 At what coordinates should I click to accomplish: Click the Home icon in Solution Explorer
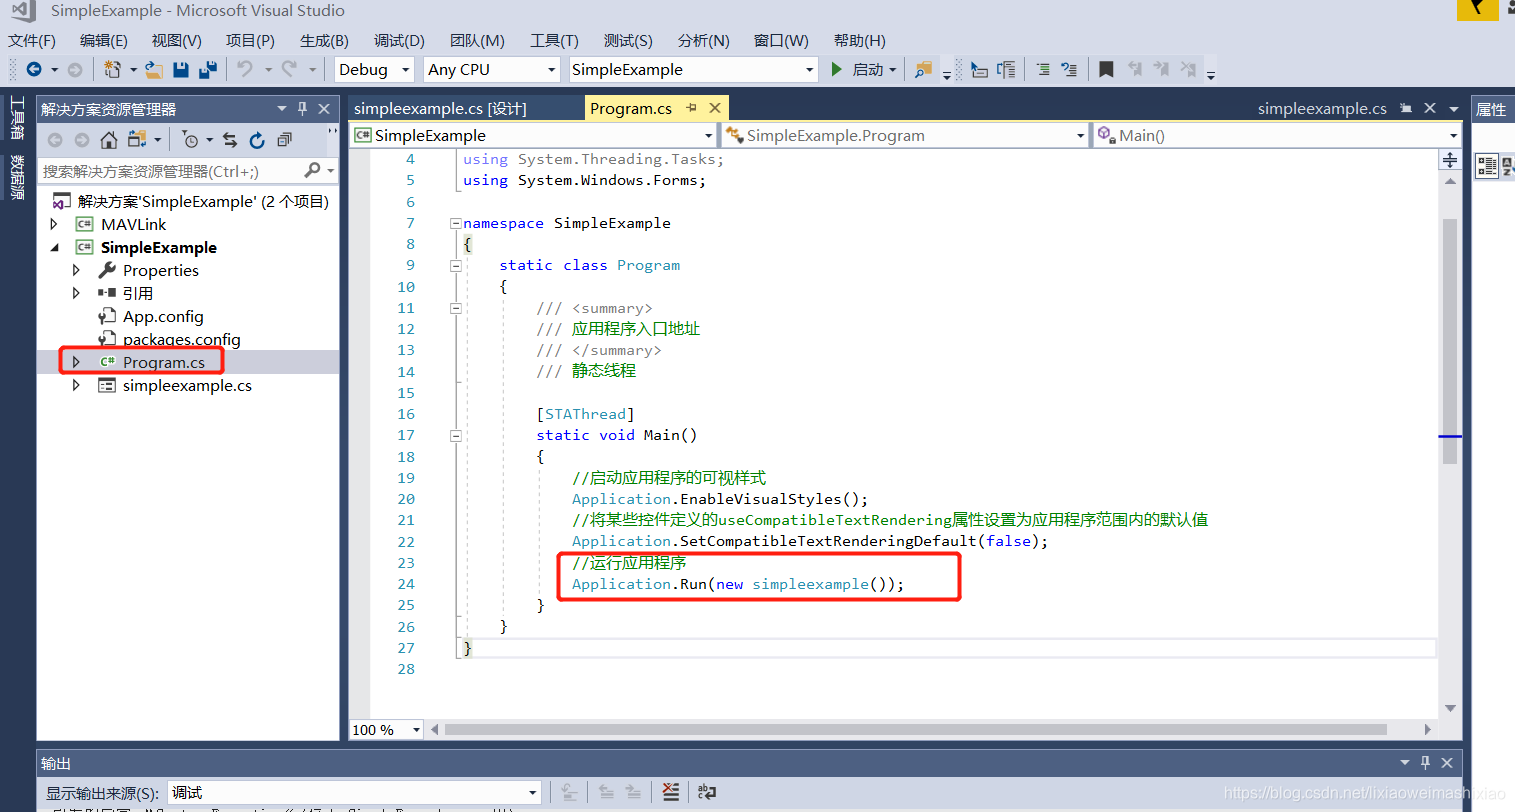109,140
